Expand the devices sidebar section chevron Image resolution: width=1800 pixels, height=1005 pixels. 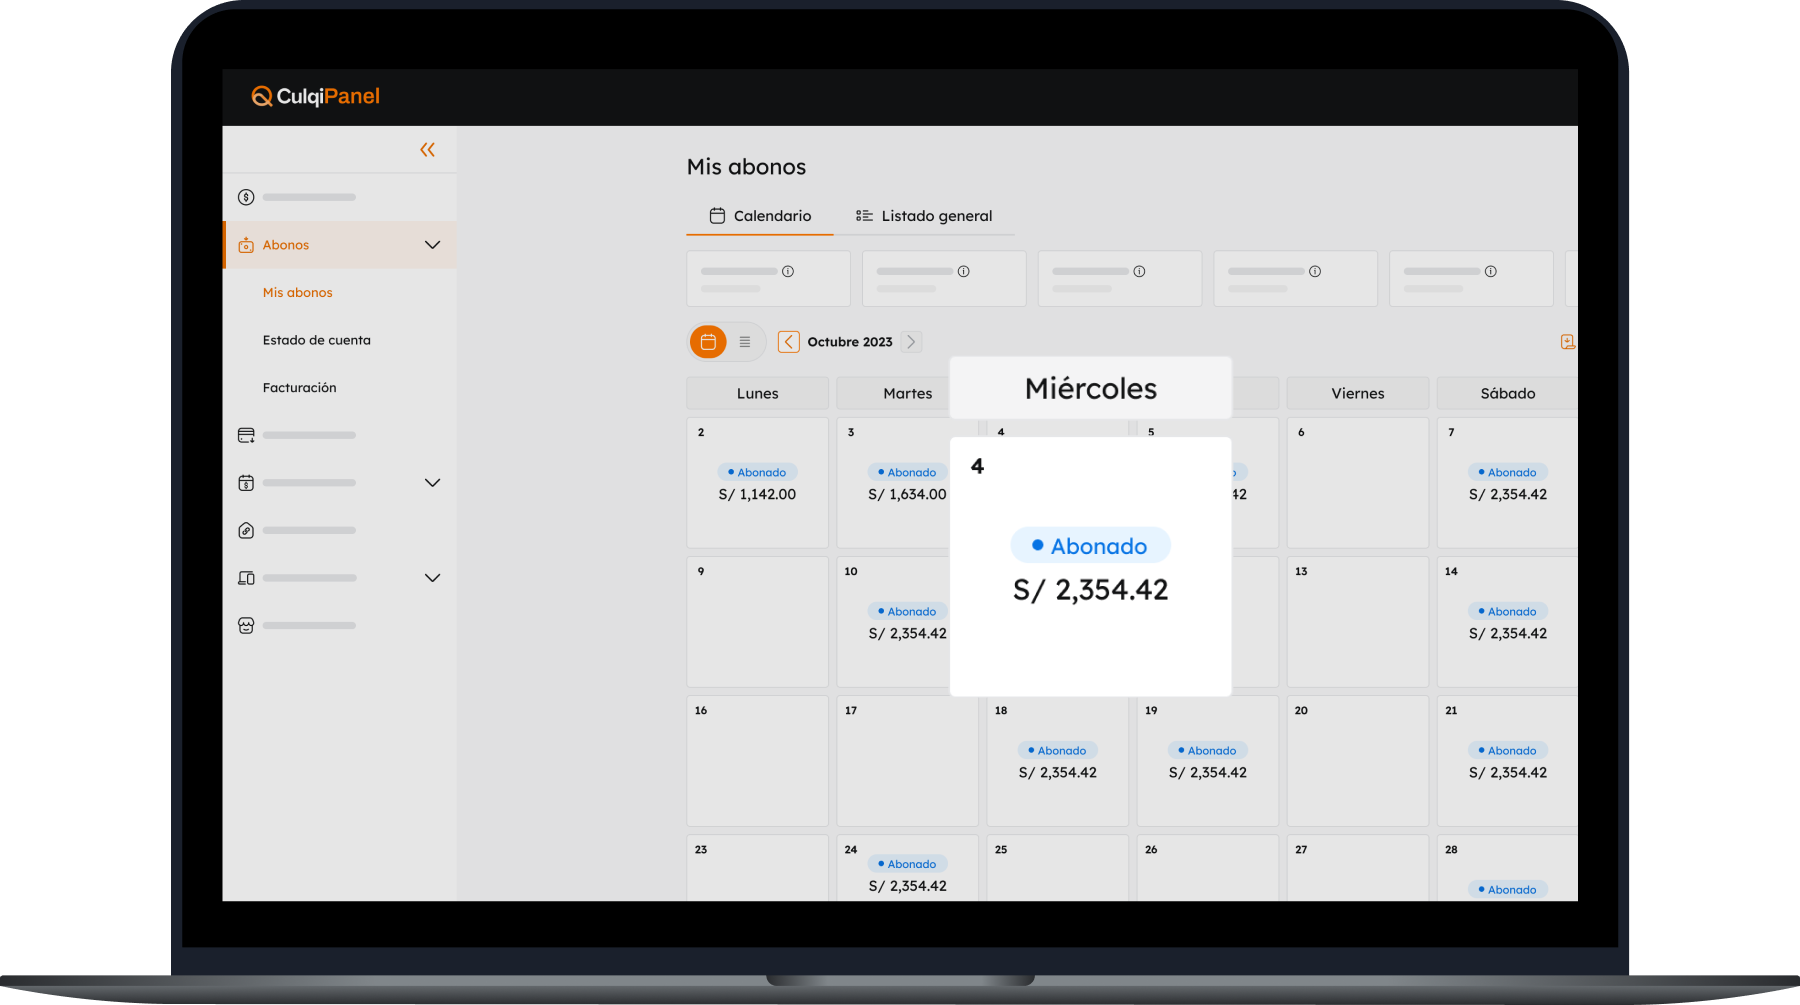click(x=432, y=578)
